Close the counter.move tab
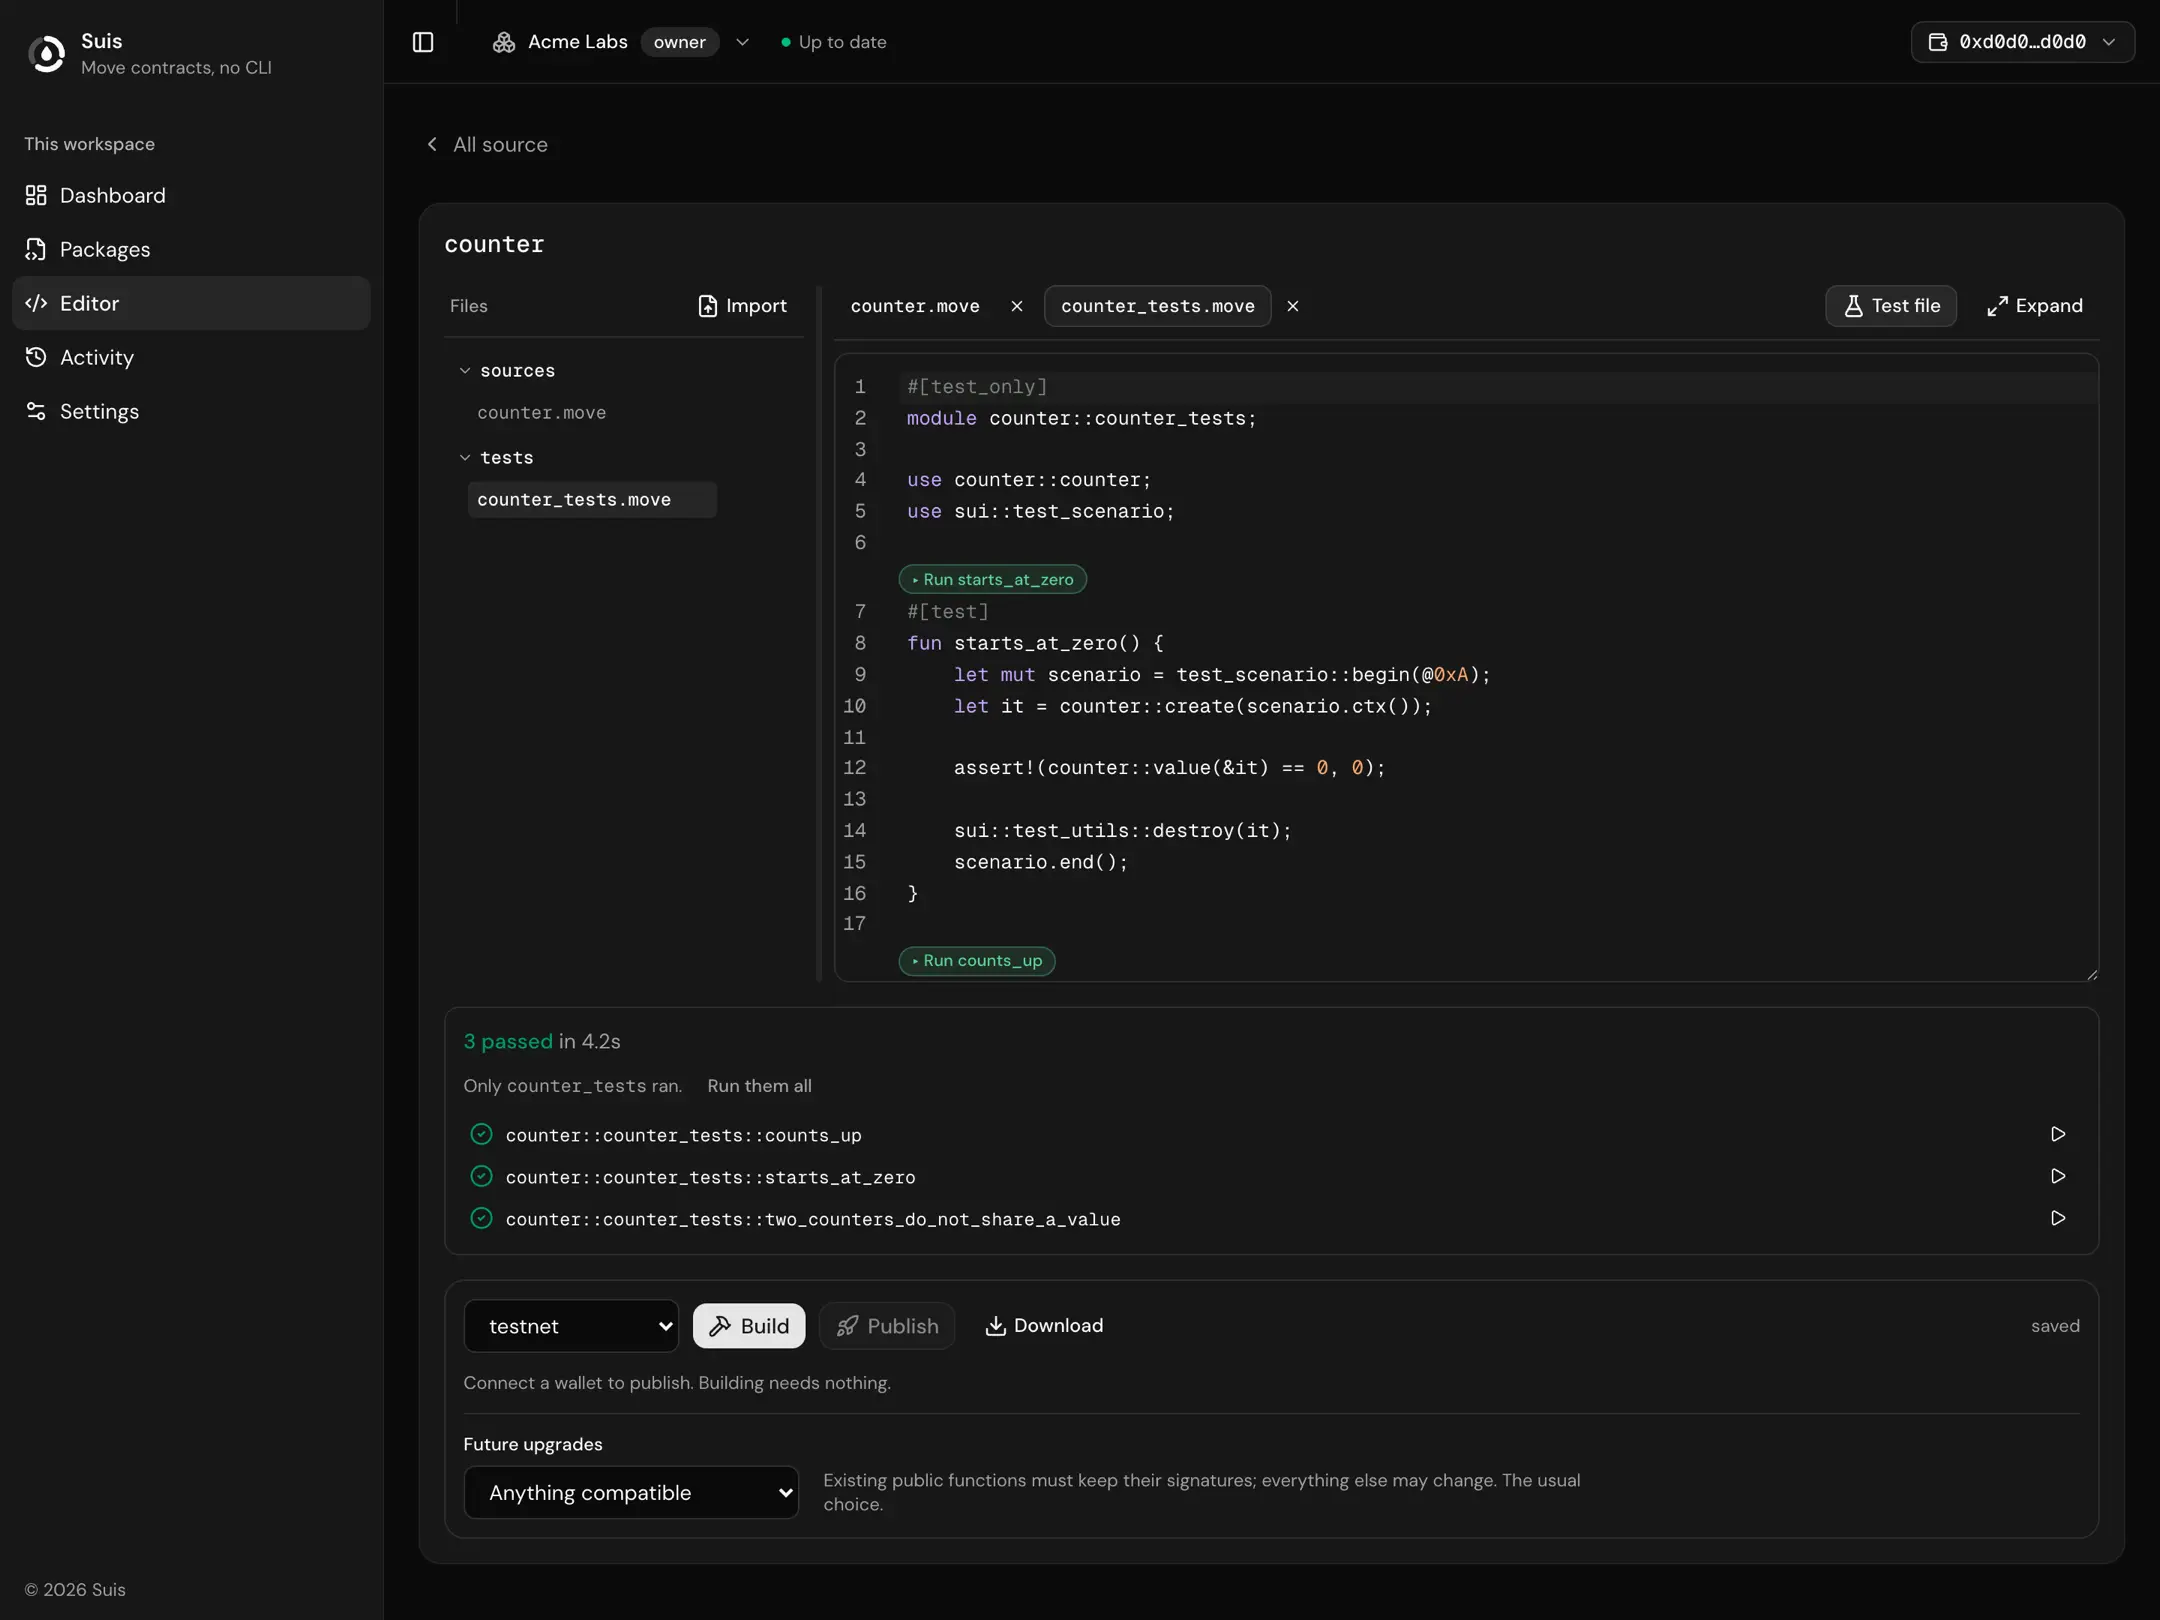Viewport: 2160px width, 1620px height. 1017,306
